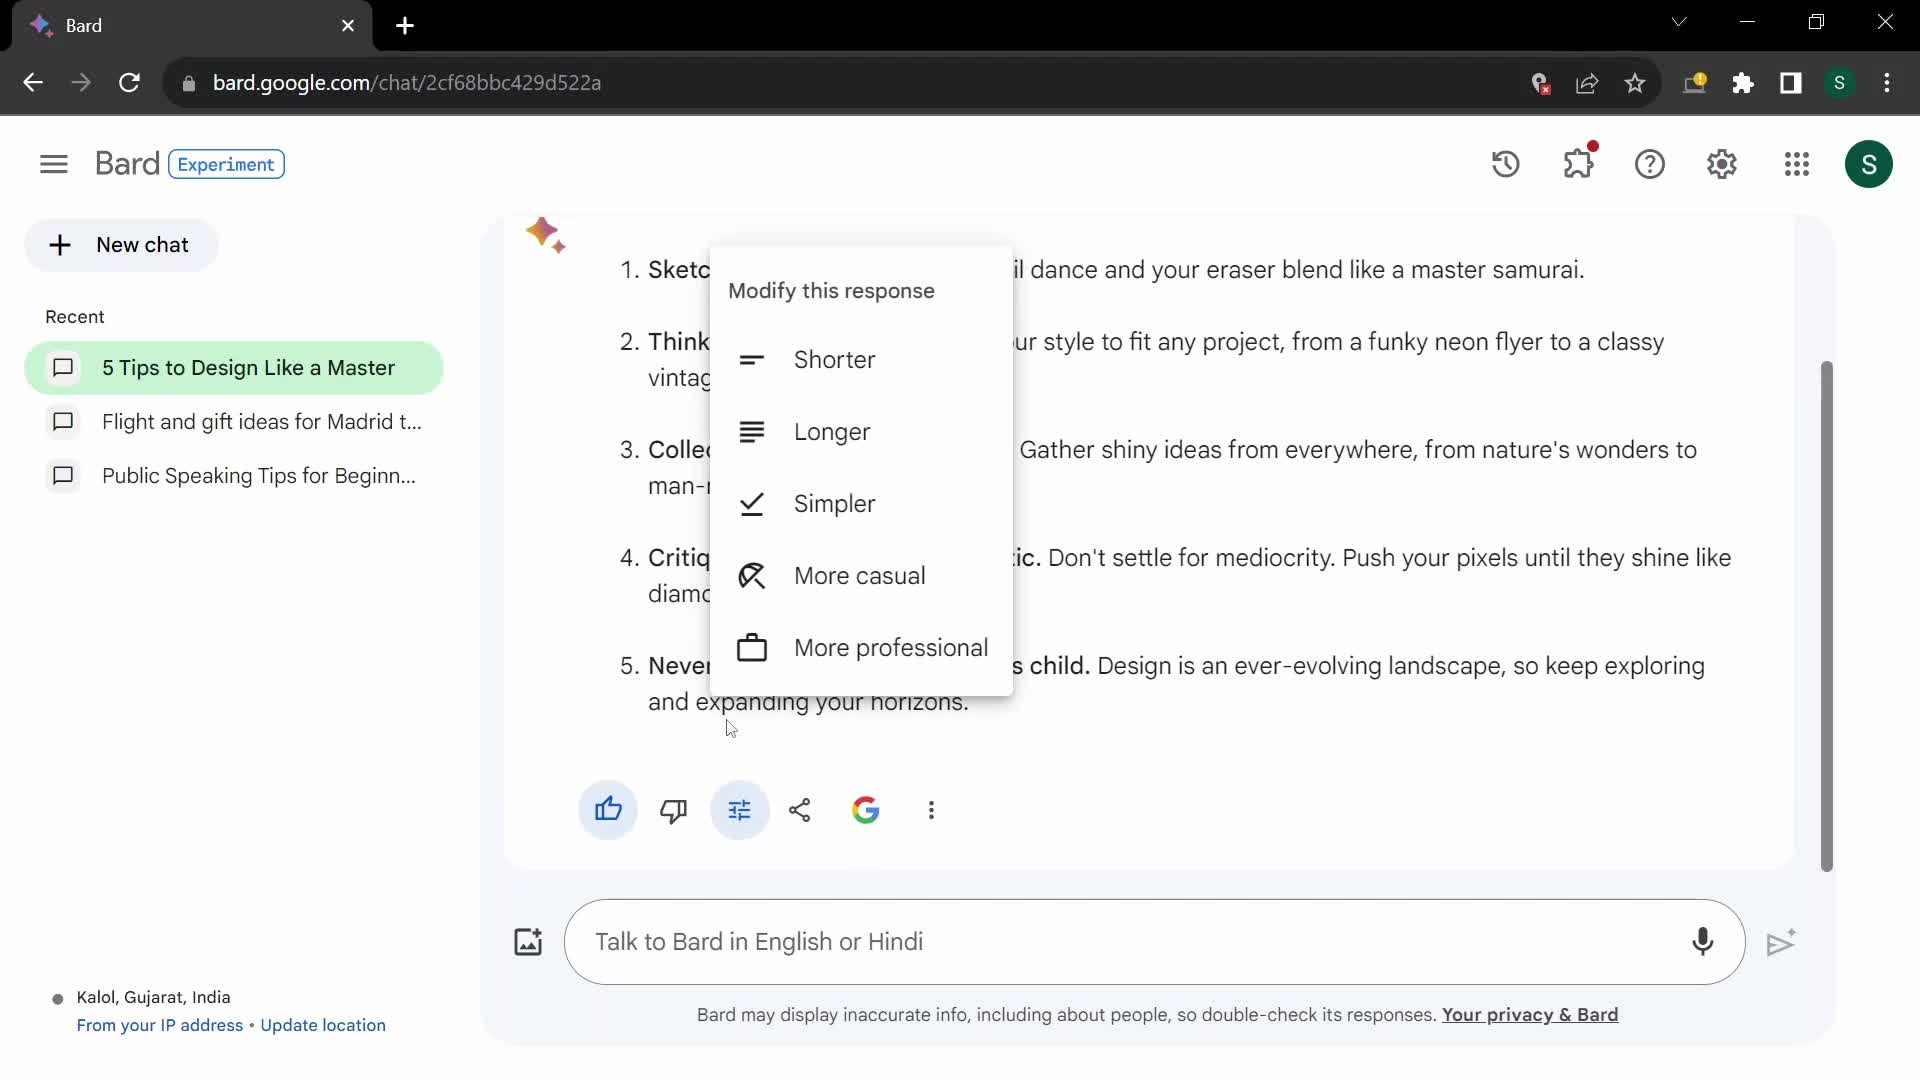Image resolution: width=1920 pixels, height=1080 pixels.
Task: Open Your privacy & Bard link
Action: point(1530,1015)
